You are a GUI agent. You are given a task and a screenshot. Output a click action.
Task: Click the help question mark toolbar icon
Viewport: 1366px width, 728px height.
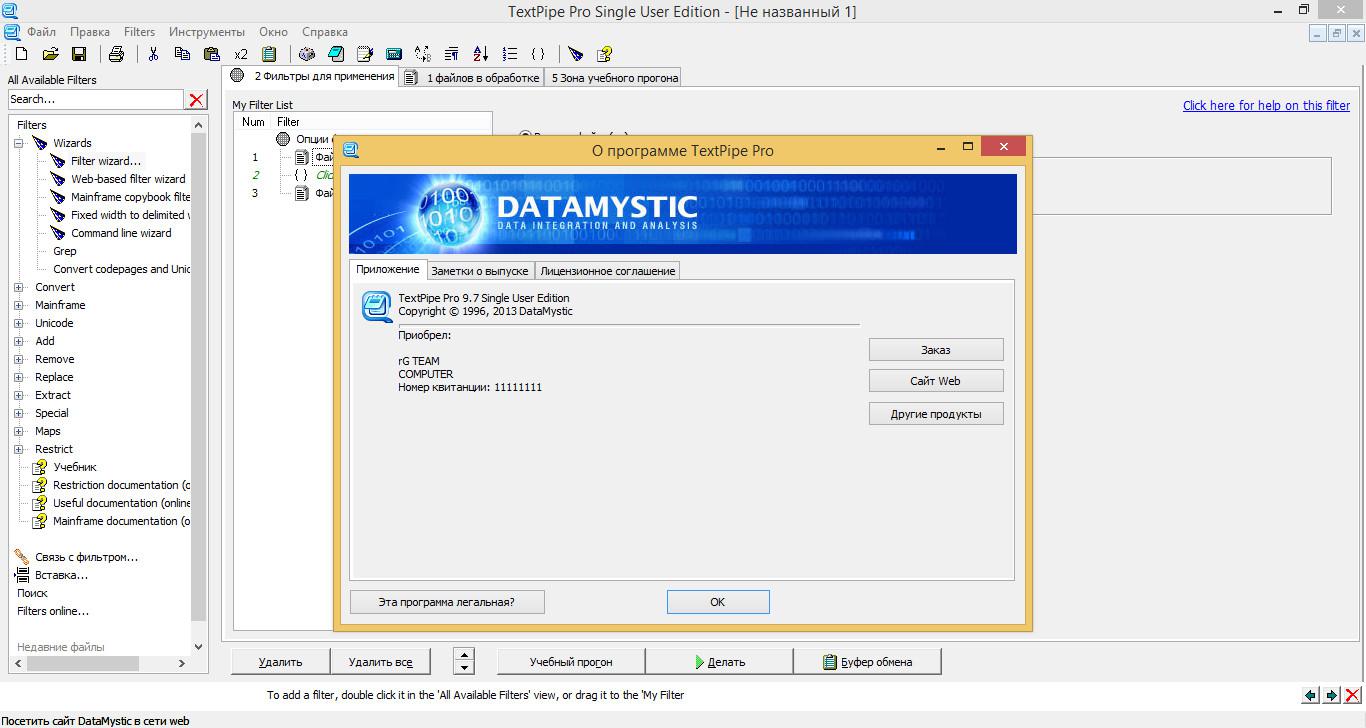(604, 54)
